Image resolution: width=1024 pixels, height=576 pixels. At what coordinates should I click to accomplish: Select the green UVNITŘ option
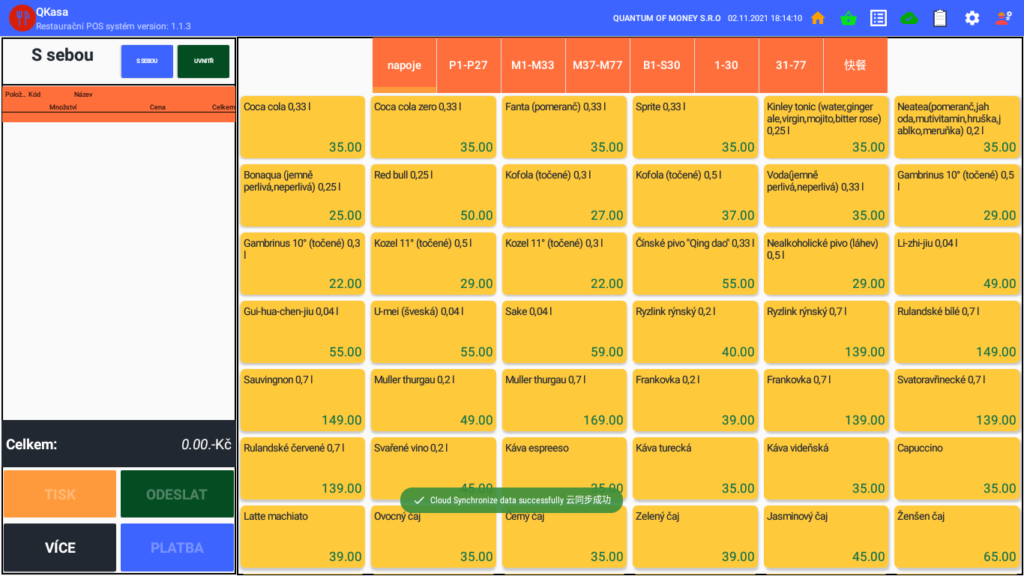point(203,61)
